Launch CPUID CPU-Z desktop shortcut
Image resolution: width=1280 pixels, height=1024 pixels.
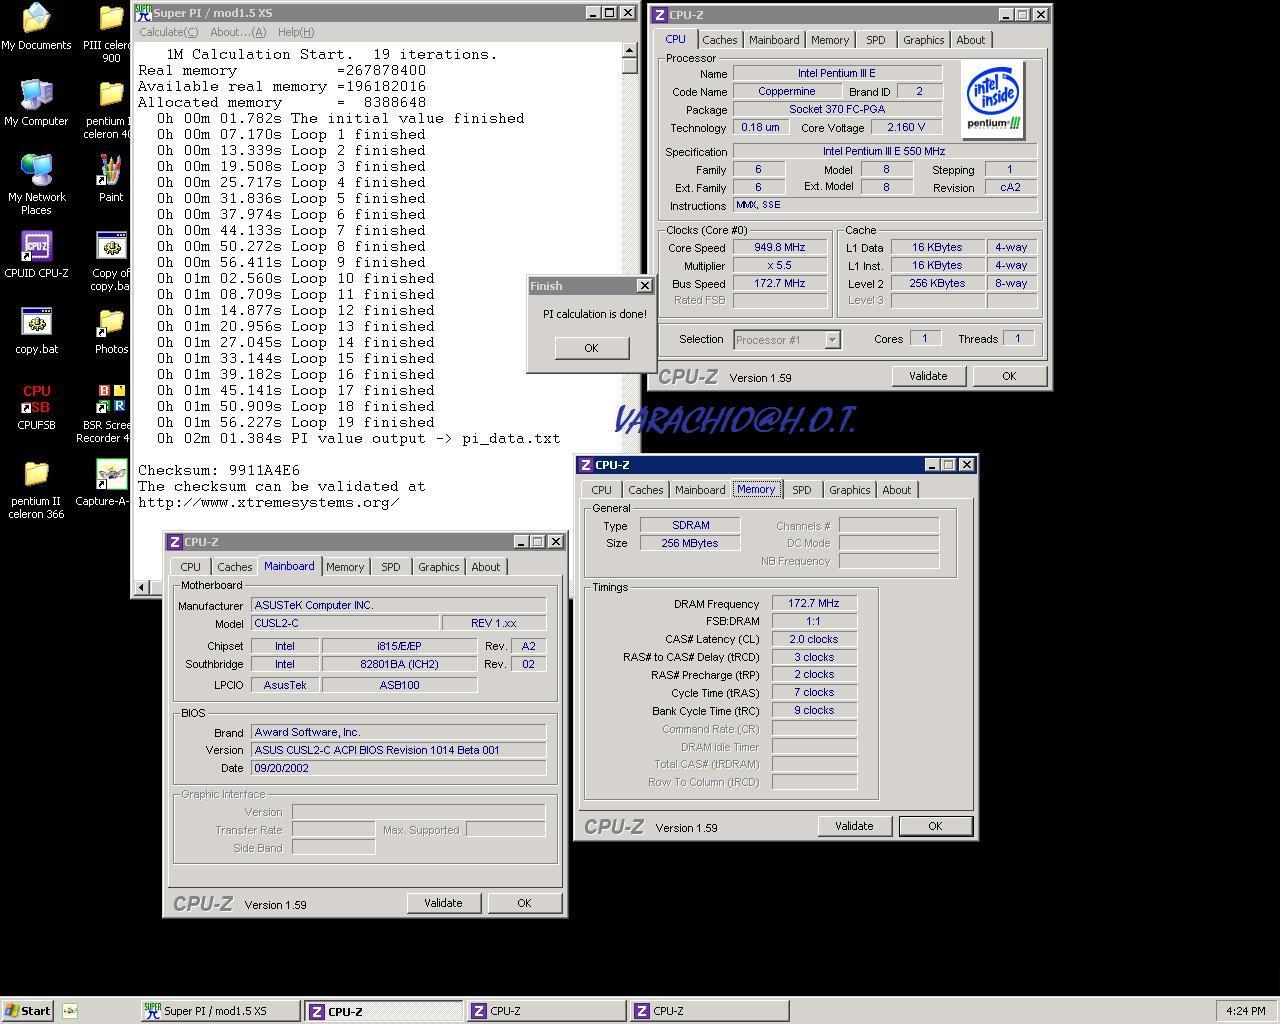tap(36, 254)
